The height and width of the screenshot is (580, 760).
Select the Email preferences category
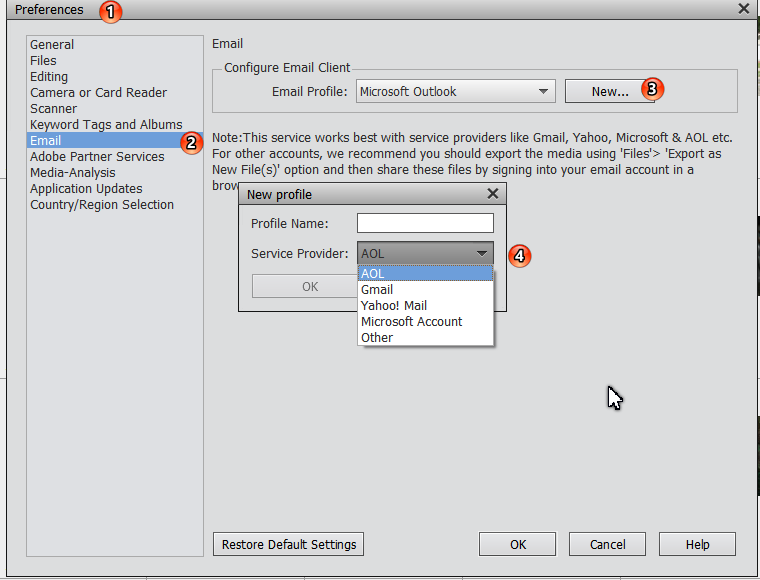pyautogui.click(x=115, y=141)
